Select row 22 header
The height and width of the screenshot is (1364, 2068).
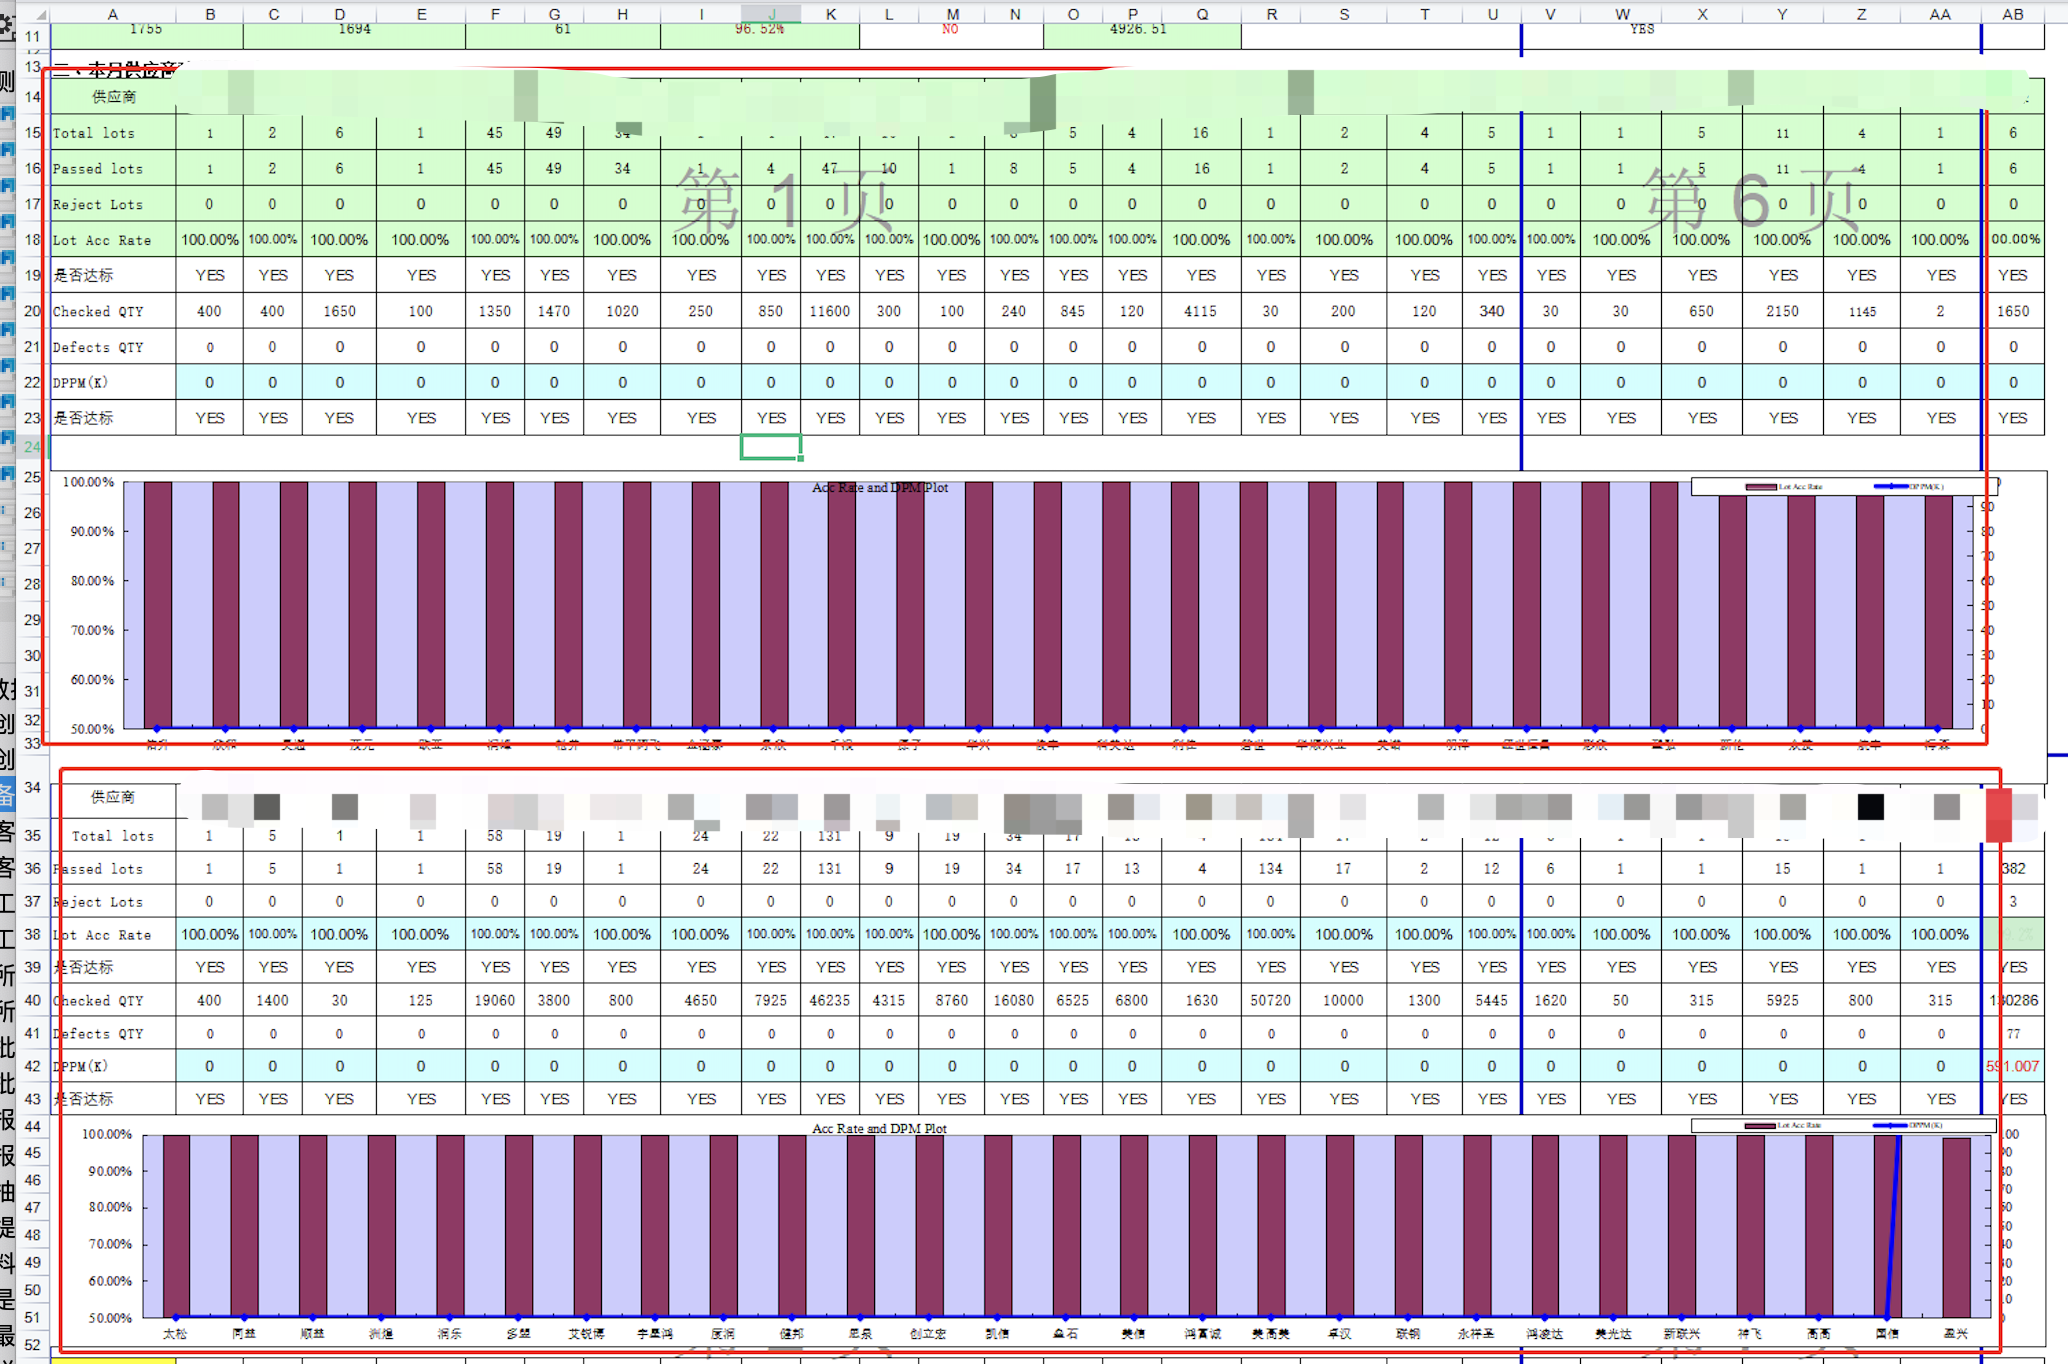click(33, 382)
